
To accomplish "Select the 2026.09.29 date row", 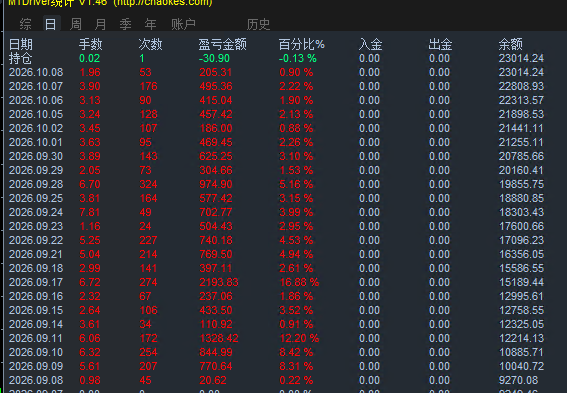I will (x=36, y=170).
